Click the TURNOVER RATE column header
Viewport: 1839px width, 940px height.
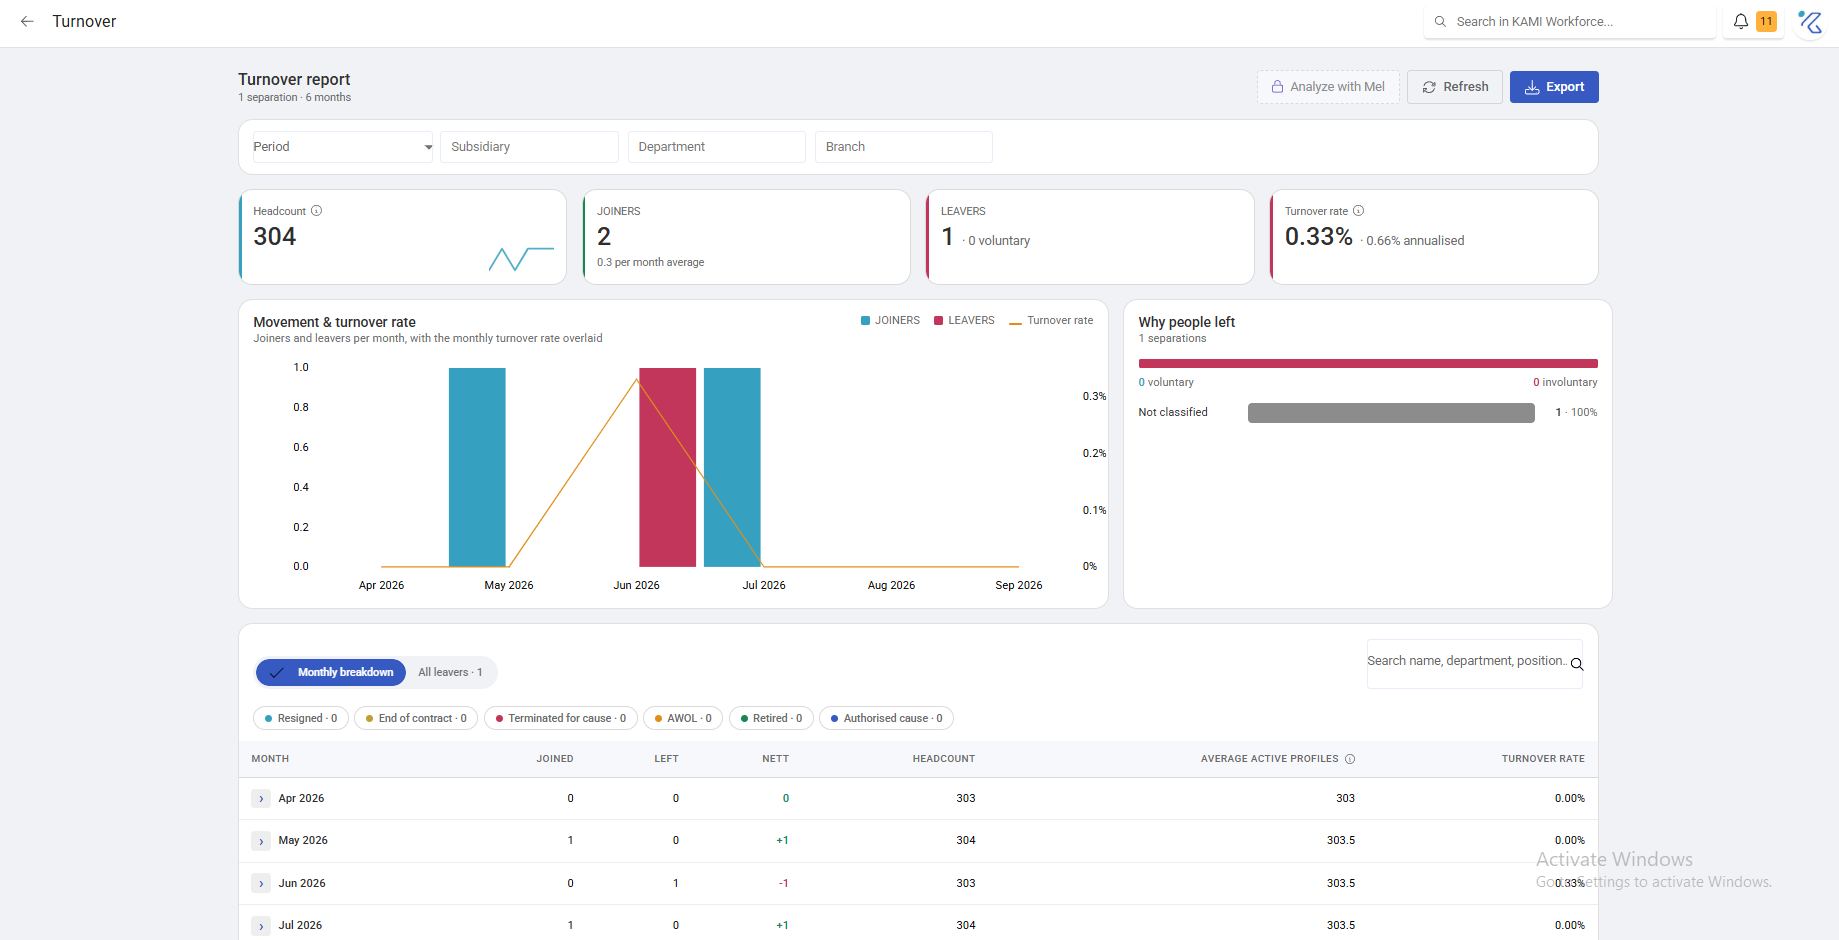1543,759
